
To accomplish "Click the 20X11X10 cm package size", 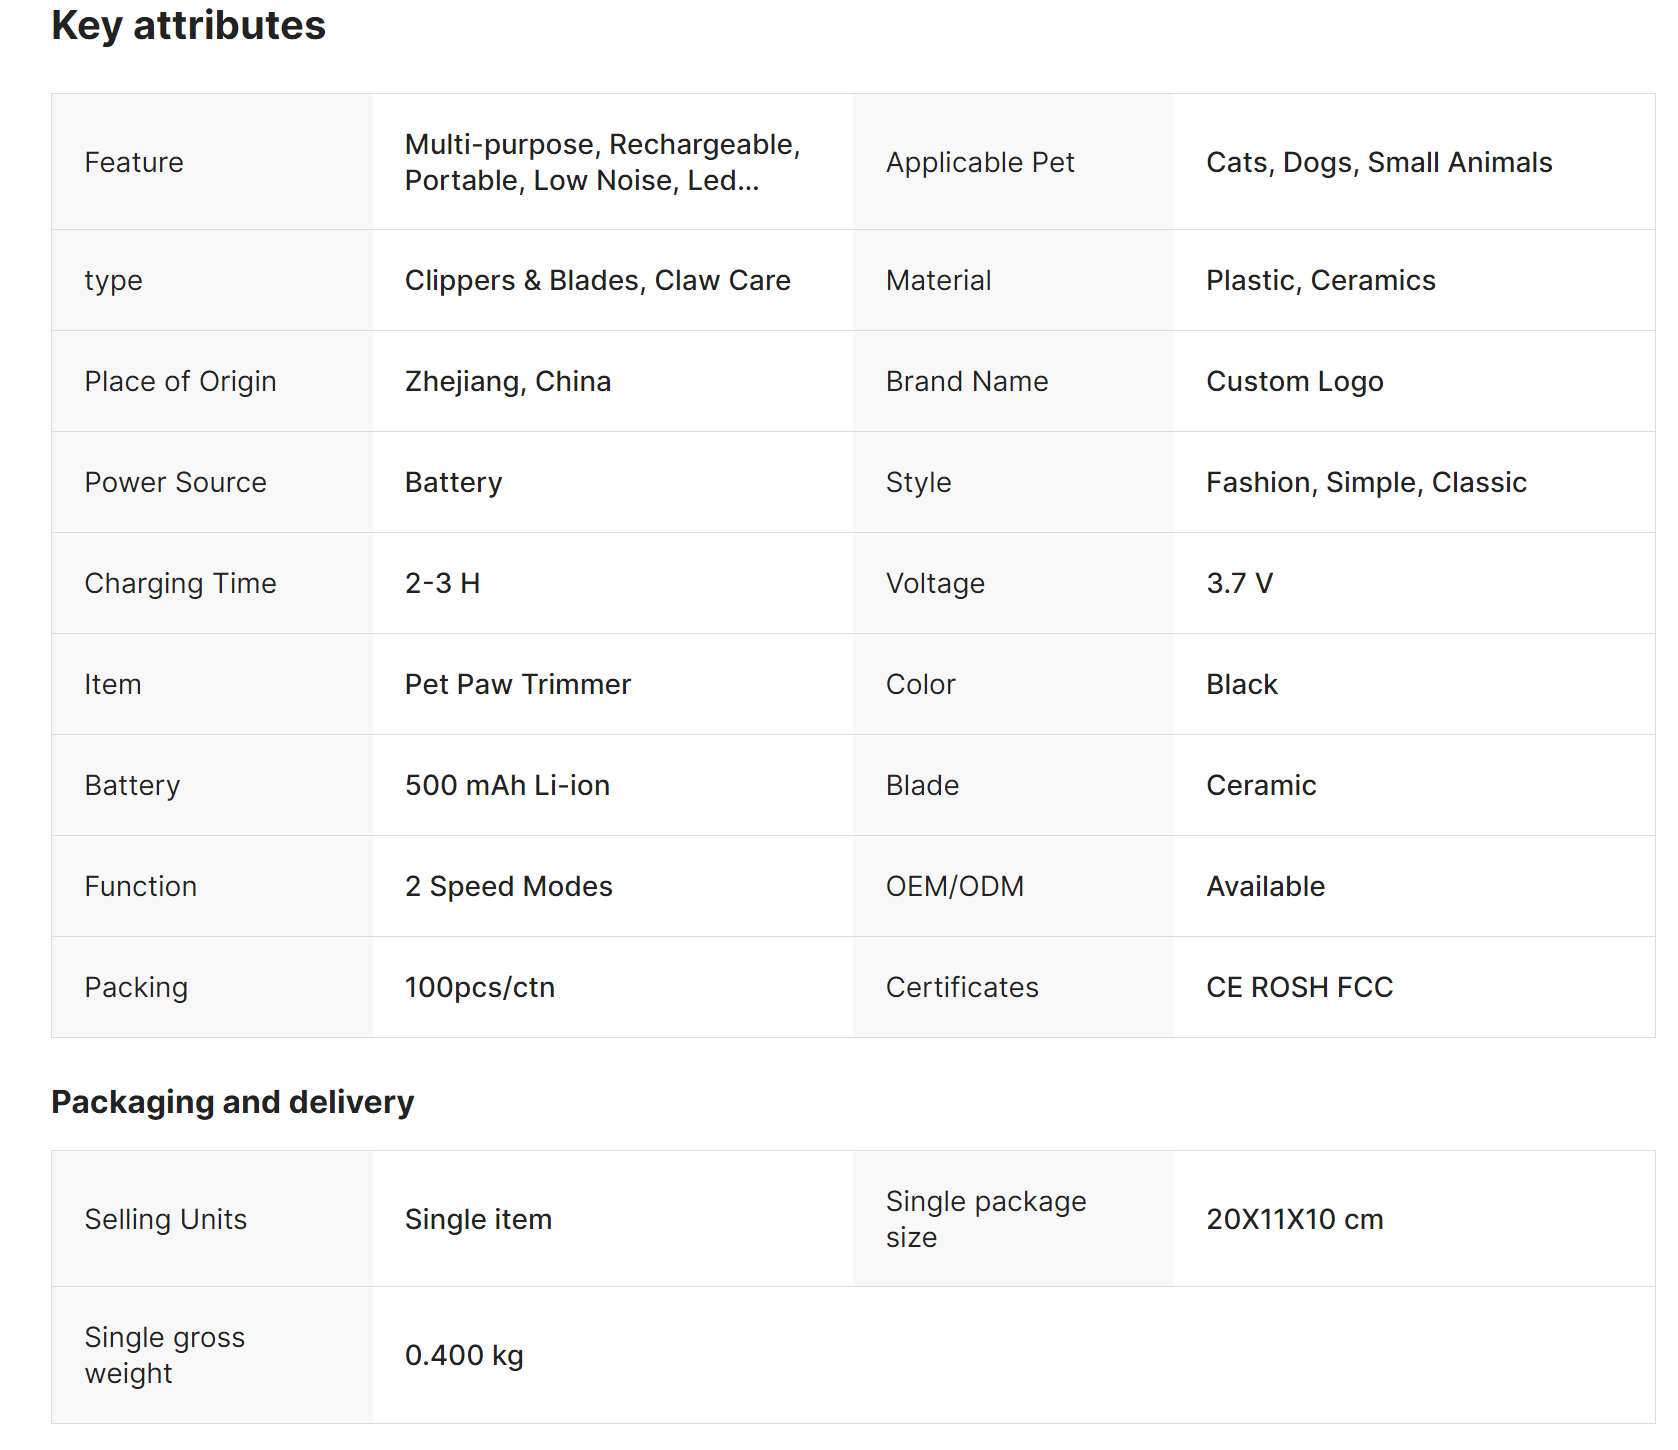I will (1294, 1219).
